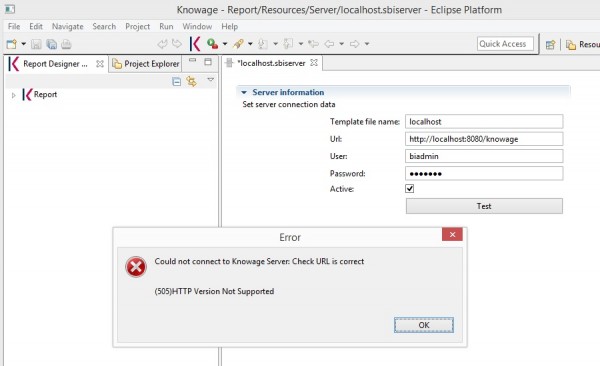This screenshot has width=600, height=366.
Task: Click the Collapse All icon
Action: tap(176, 82)
